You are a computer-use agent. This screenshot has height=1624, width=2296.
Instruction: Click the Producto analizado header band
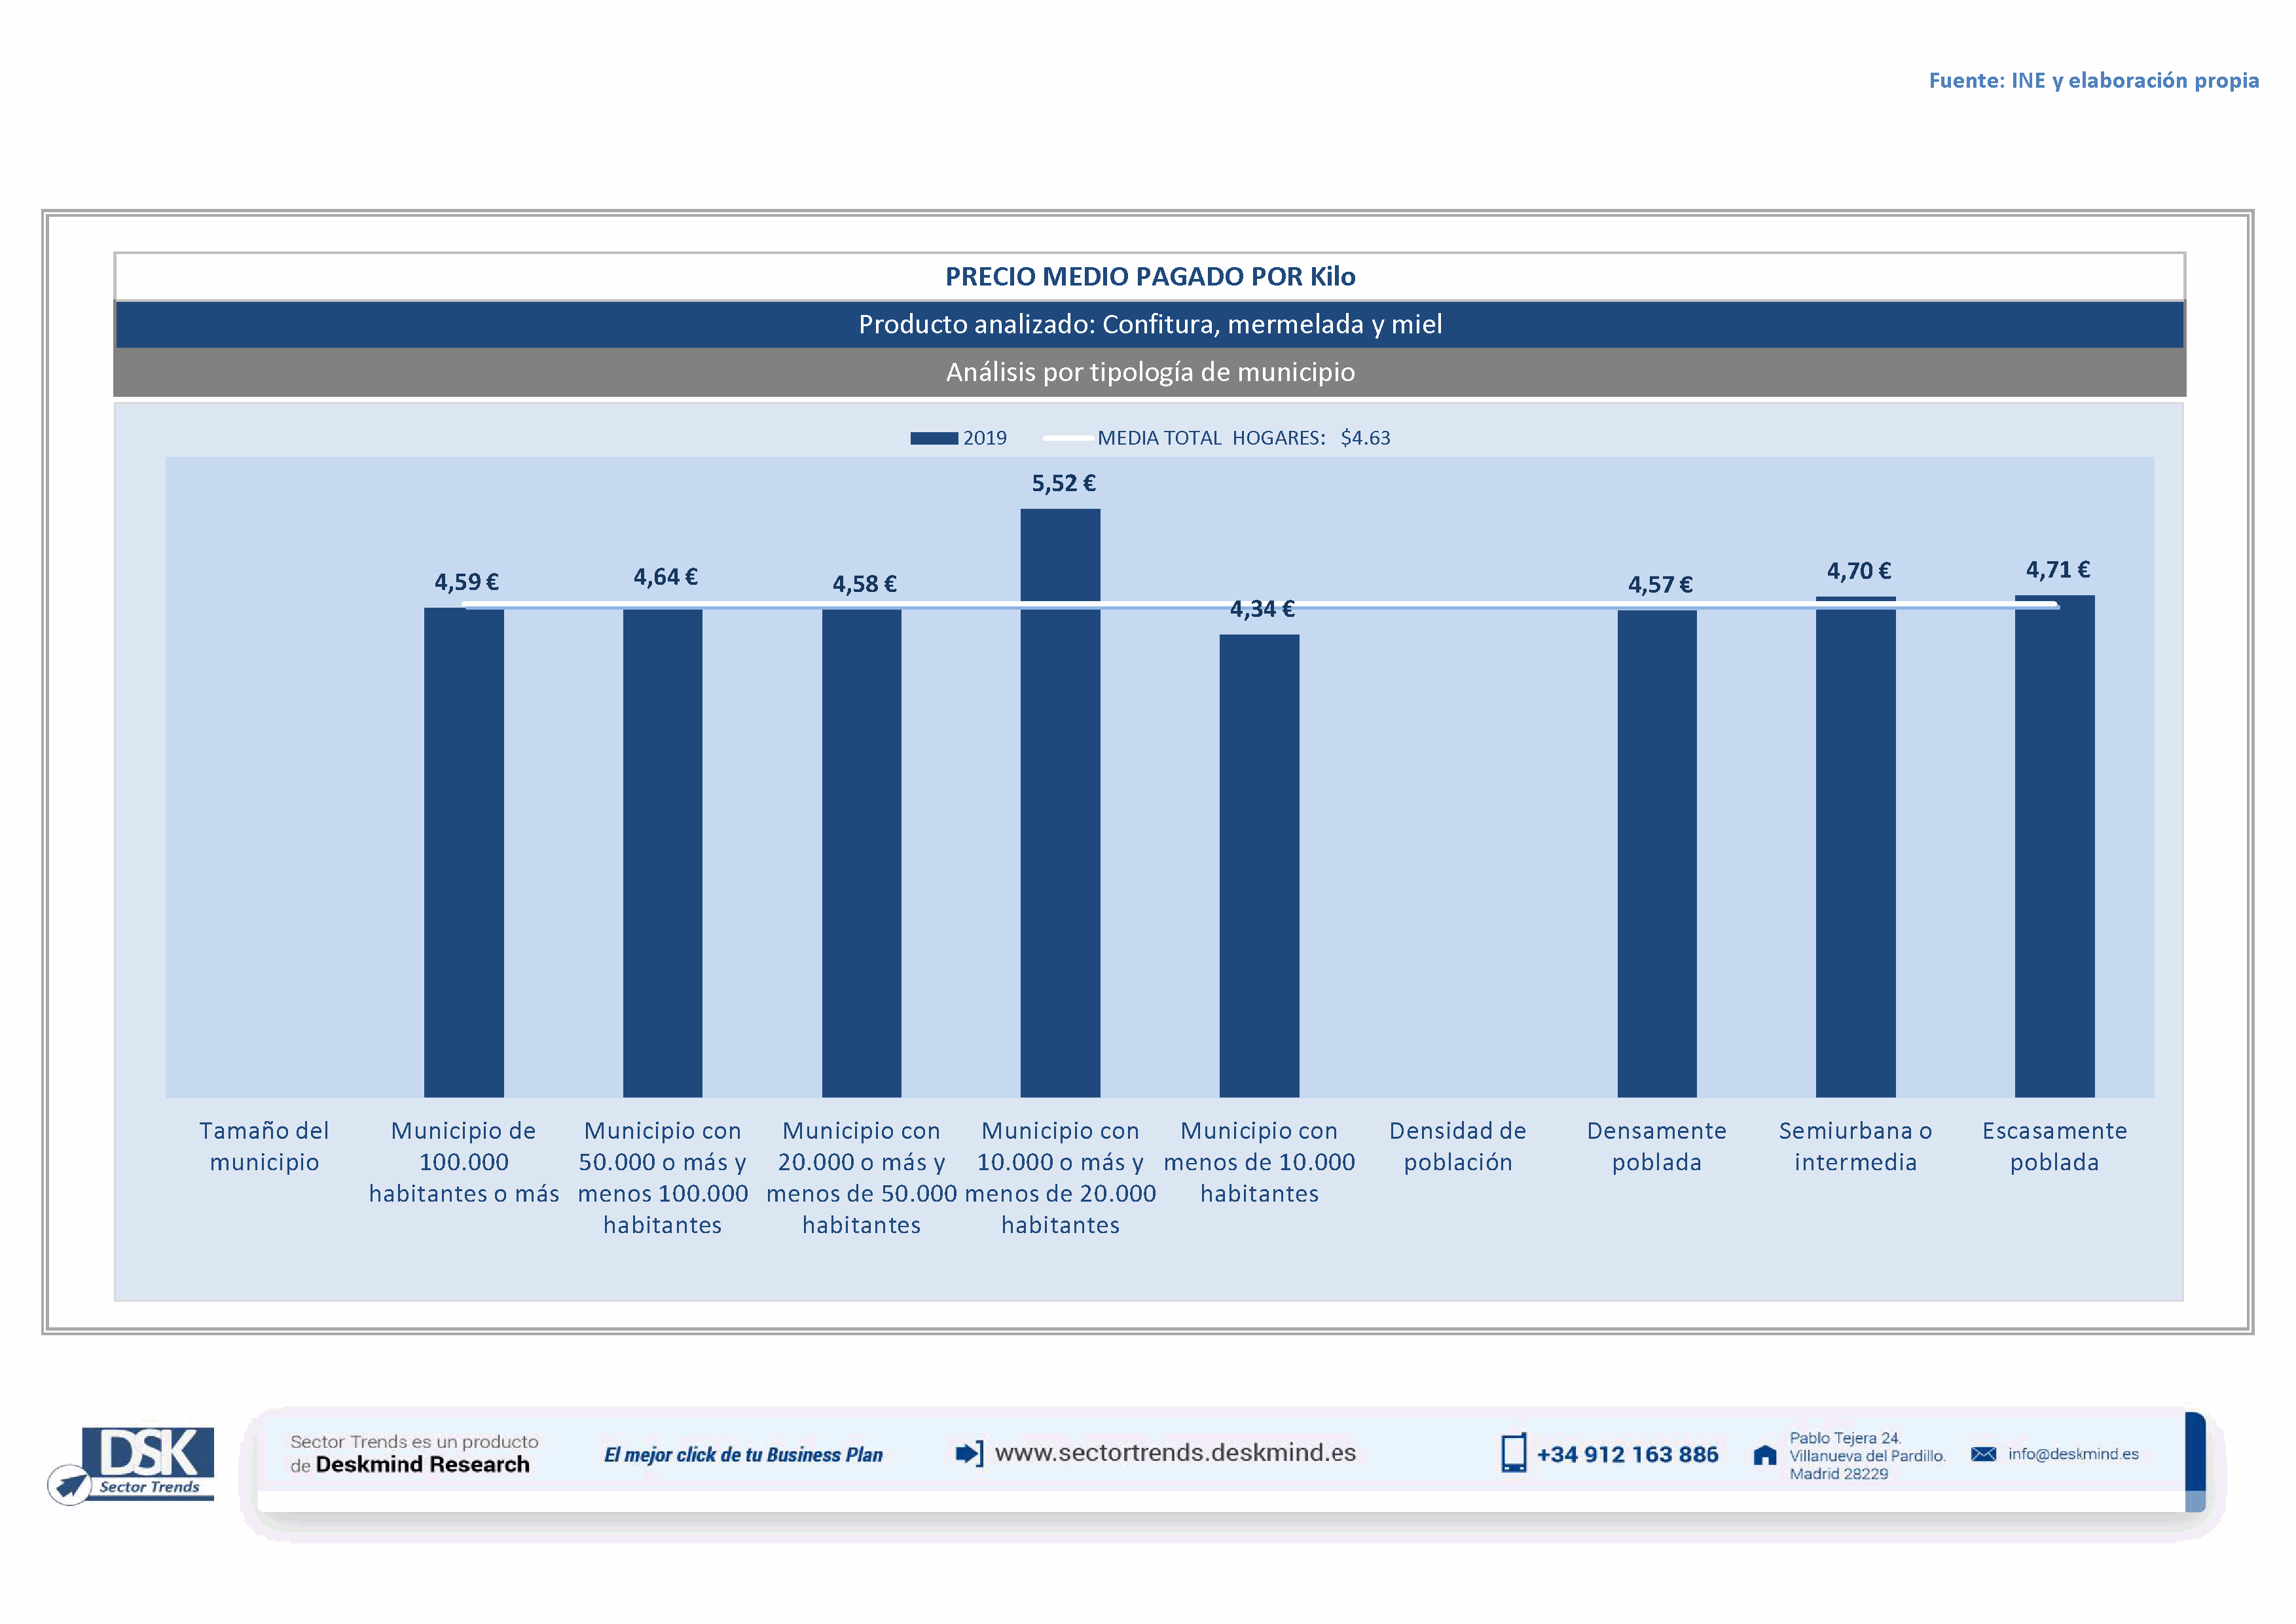pos(1150,324)
